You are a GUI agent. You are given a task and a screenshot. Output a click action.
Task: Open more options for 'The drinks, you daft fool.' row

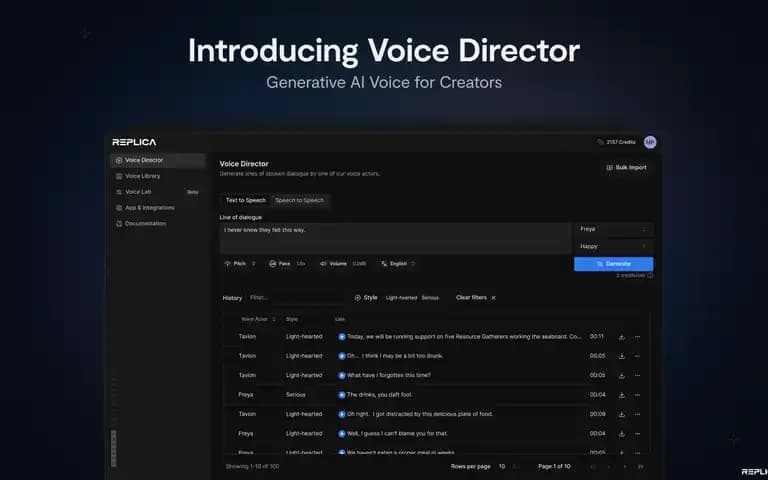click(637, 395)
